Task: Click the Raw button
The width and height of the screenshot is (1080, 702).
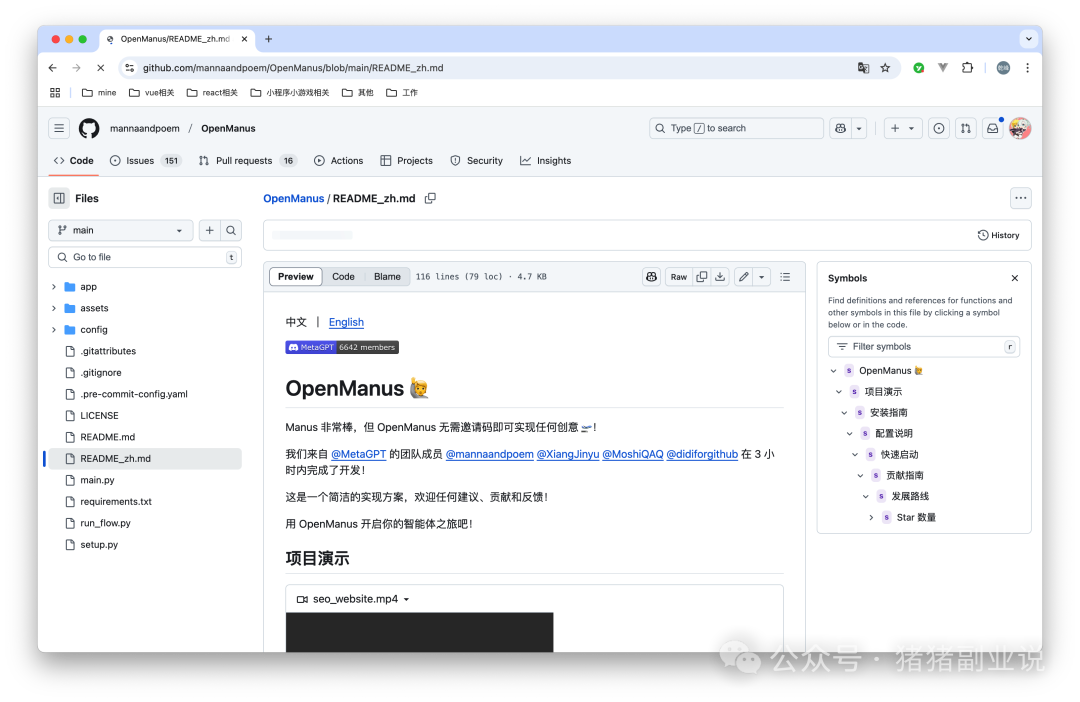Action: pyautogui.click(x=679, y=277)
